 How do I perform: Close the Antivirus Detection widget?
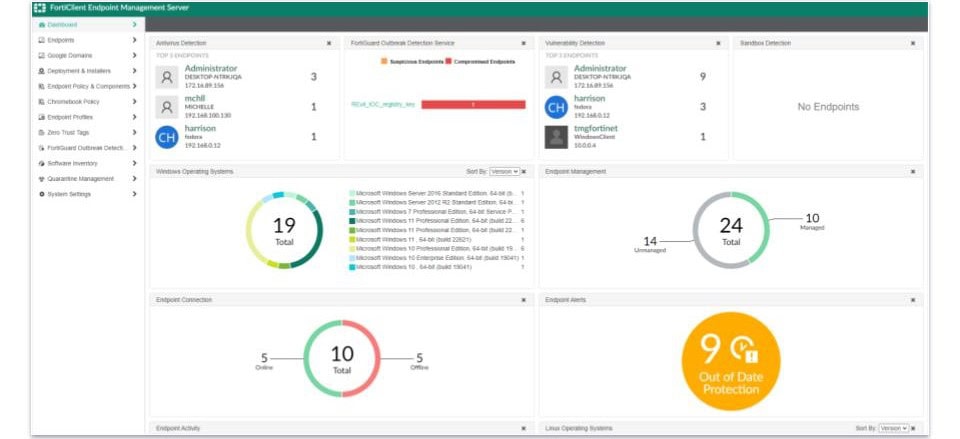click(329, 43)
